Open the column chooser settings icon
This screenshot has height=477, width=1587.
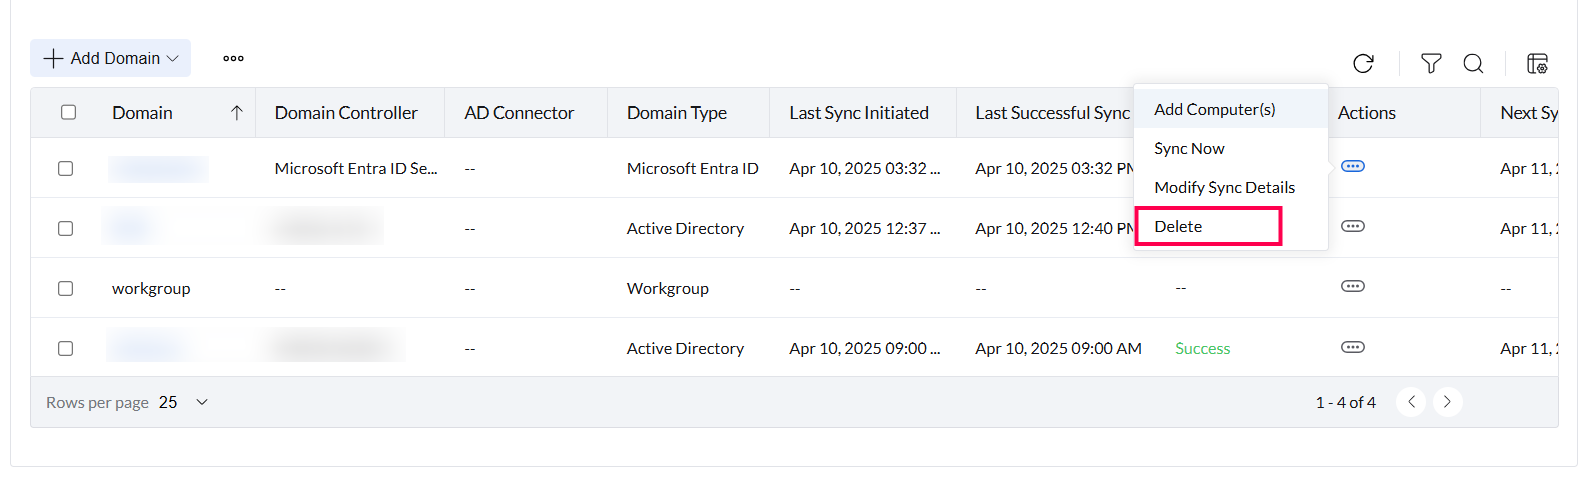pyautogui.click(x=1537, y=64)
